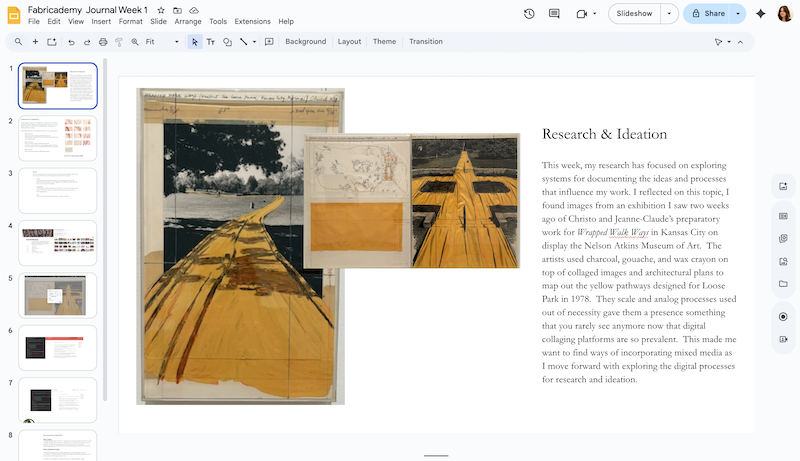Image resolution: width=800 pixels, height=461 pixels.
Task: Click the Paint format roller icon
Action: pos(119,42)
